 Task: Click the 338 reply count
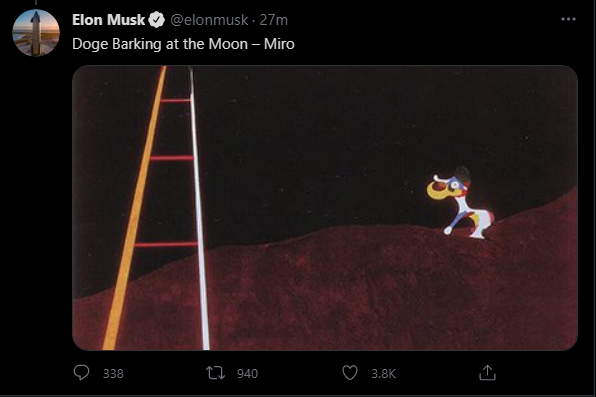tap(113, 374)
